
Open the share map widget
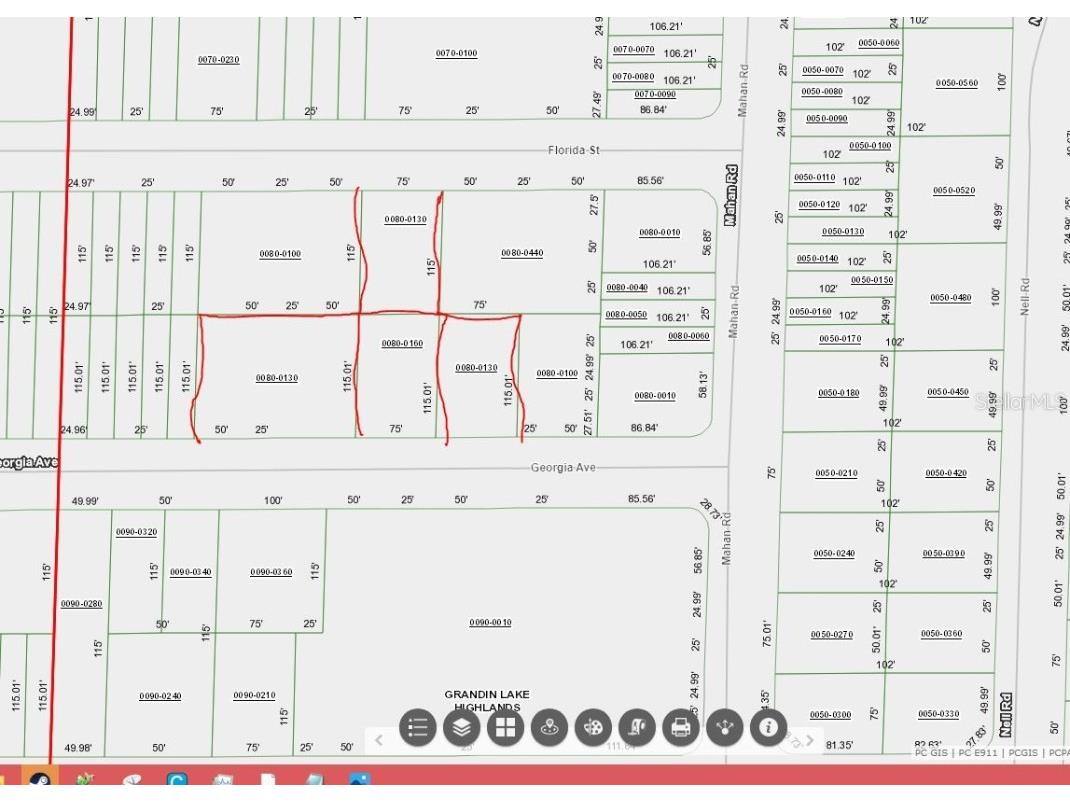[x=724, y=727]
